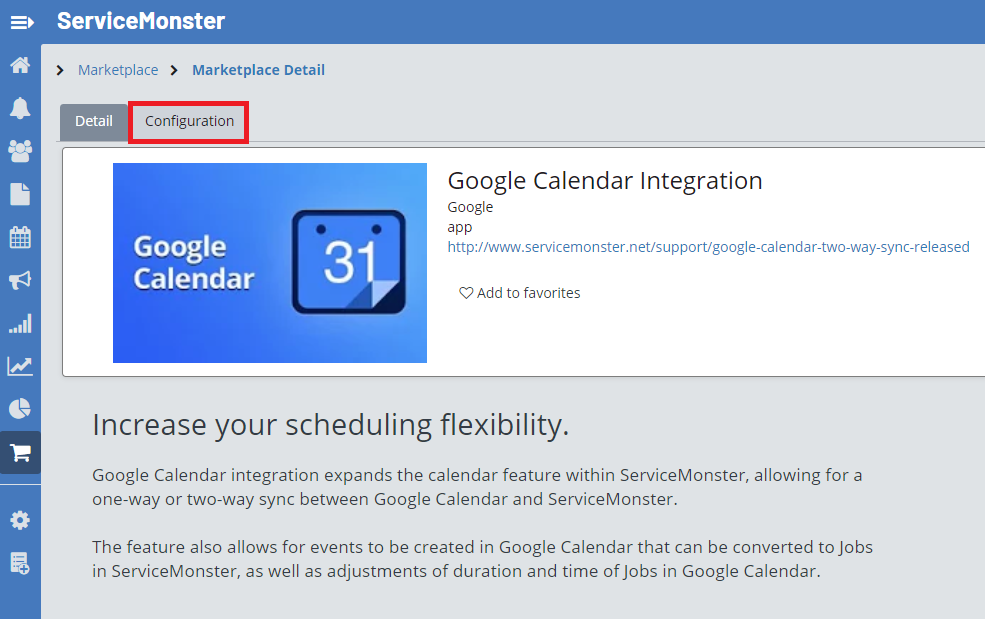Click the add document icon in sidebar

[x=20, y=563]
